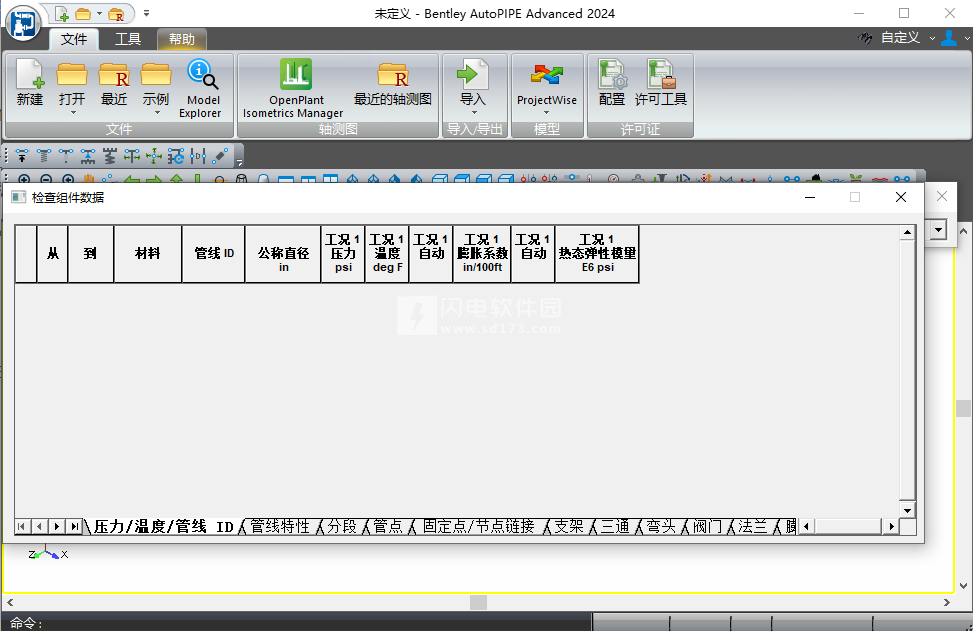973x631 pixels.
Task: Expand the support toolbar options arrow
Action: tap(240, 163)
